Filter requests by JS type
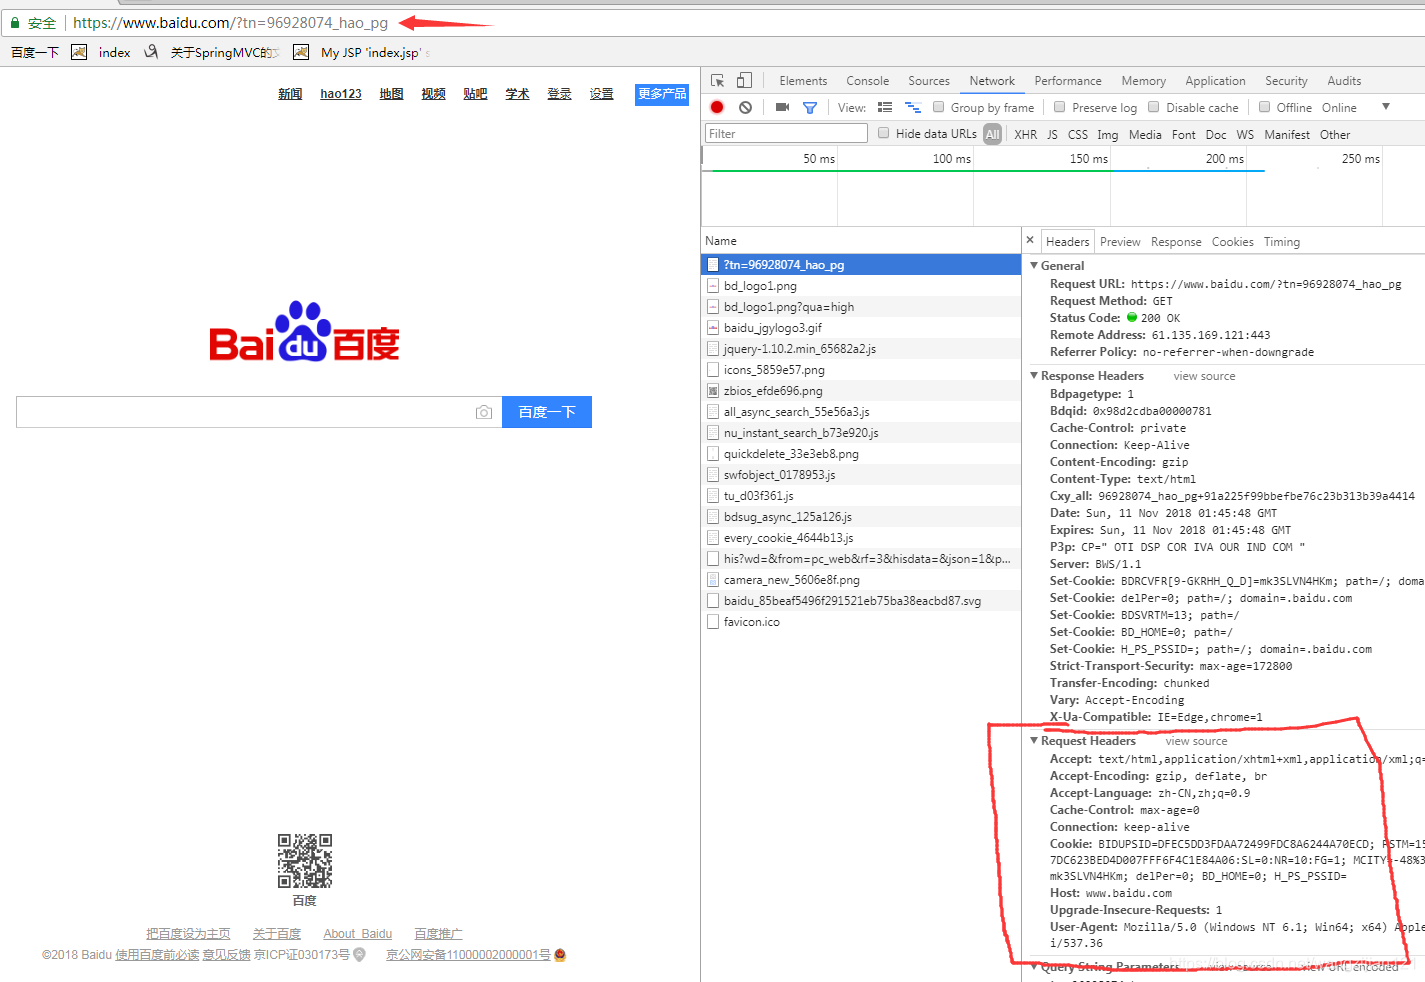The image size is (1425, 982). pos(1052,134)
